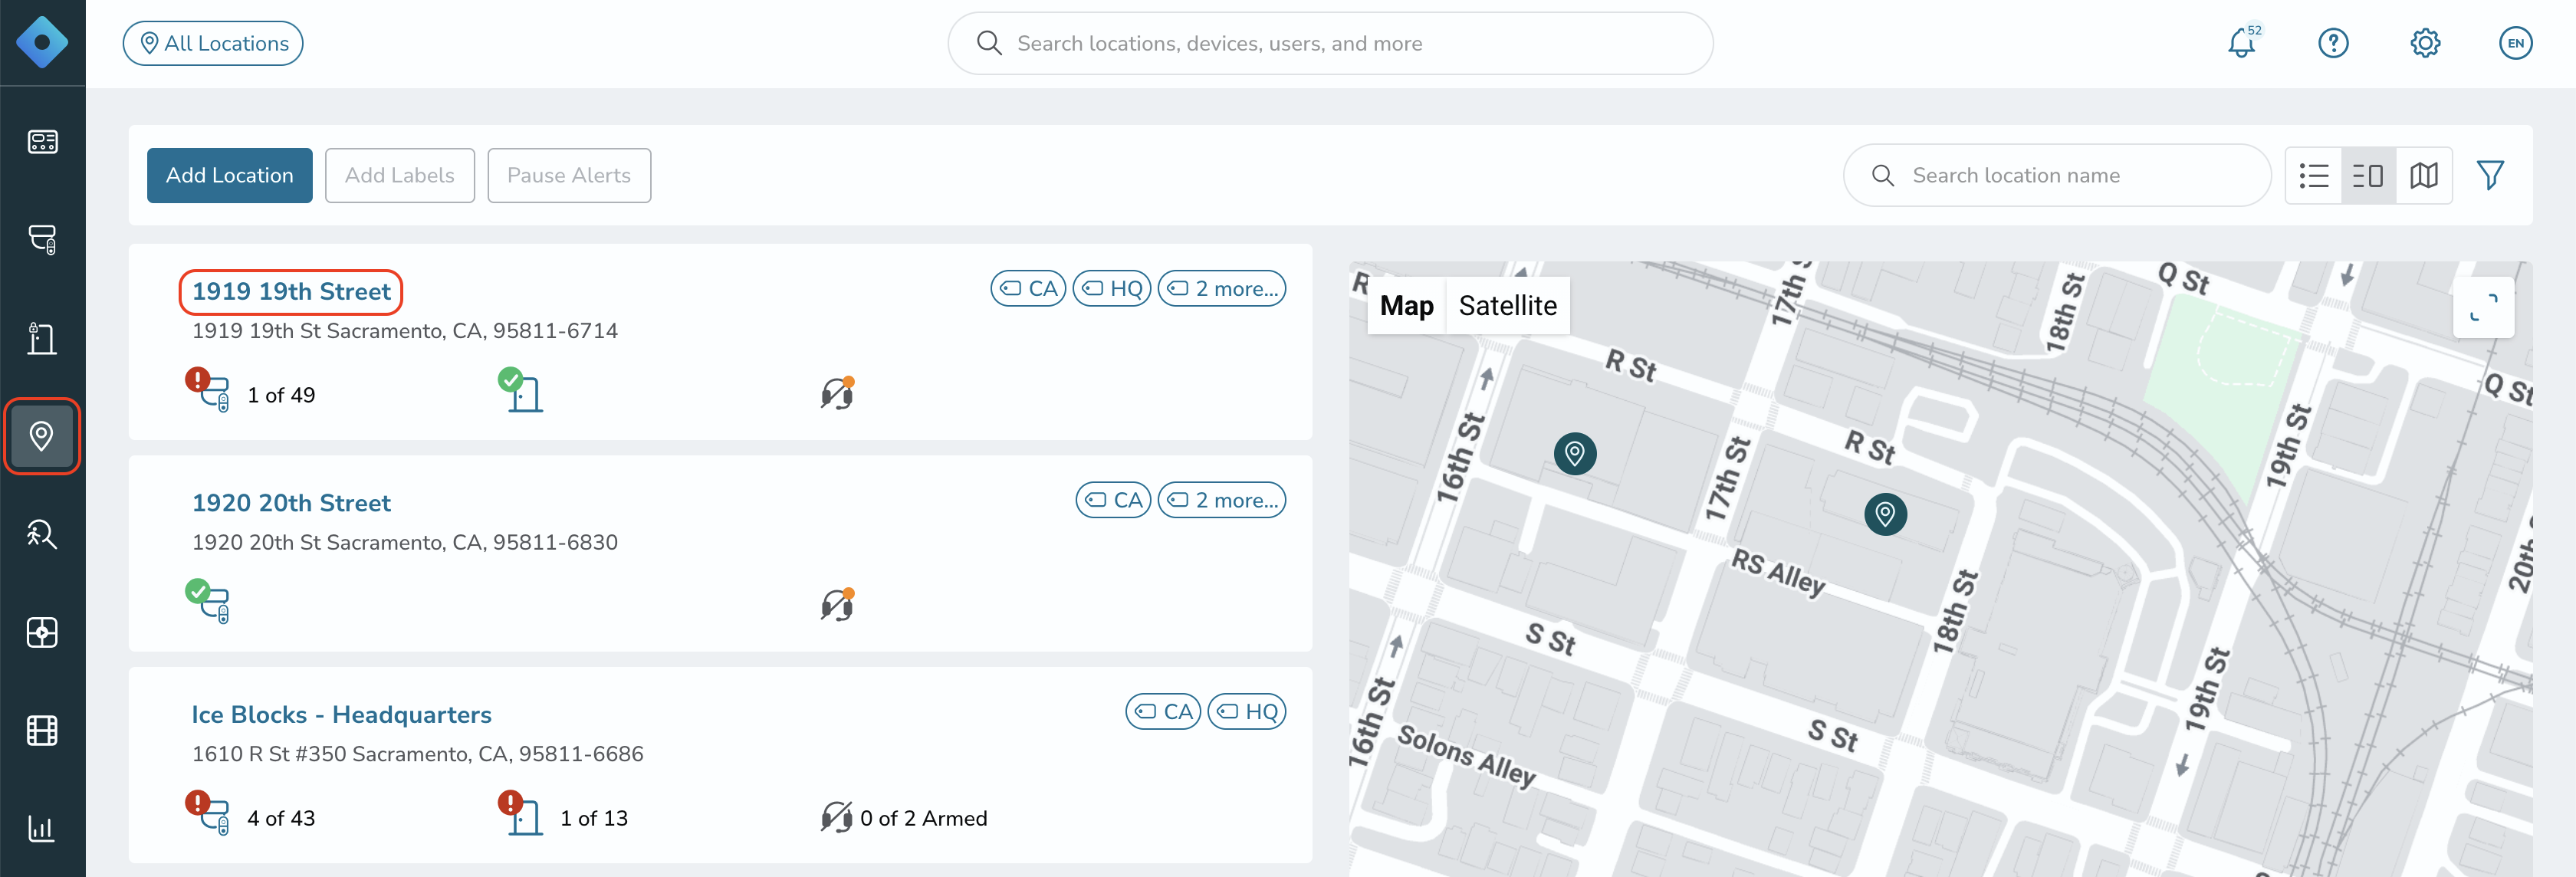Screen dimensions: 2576x877
Task: Click the CA label on 1919 19th Street
Action: point(1029,288)
